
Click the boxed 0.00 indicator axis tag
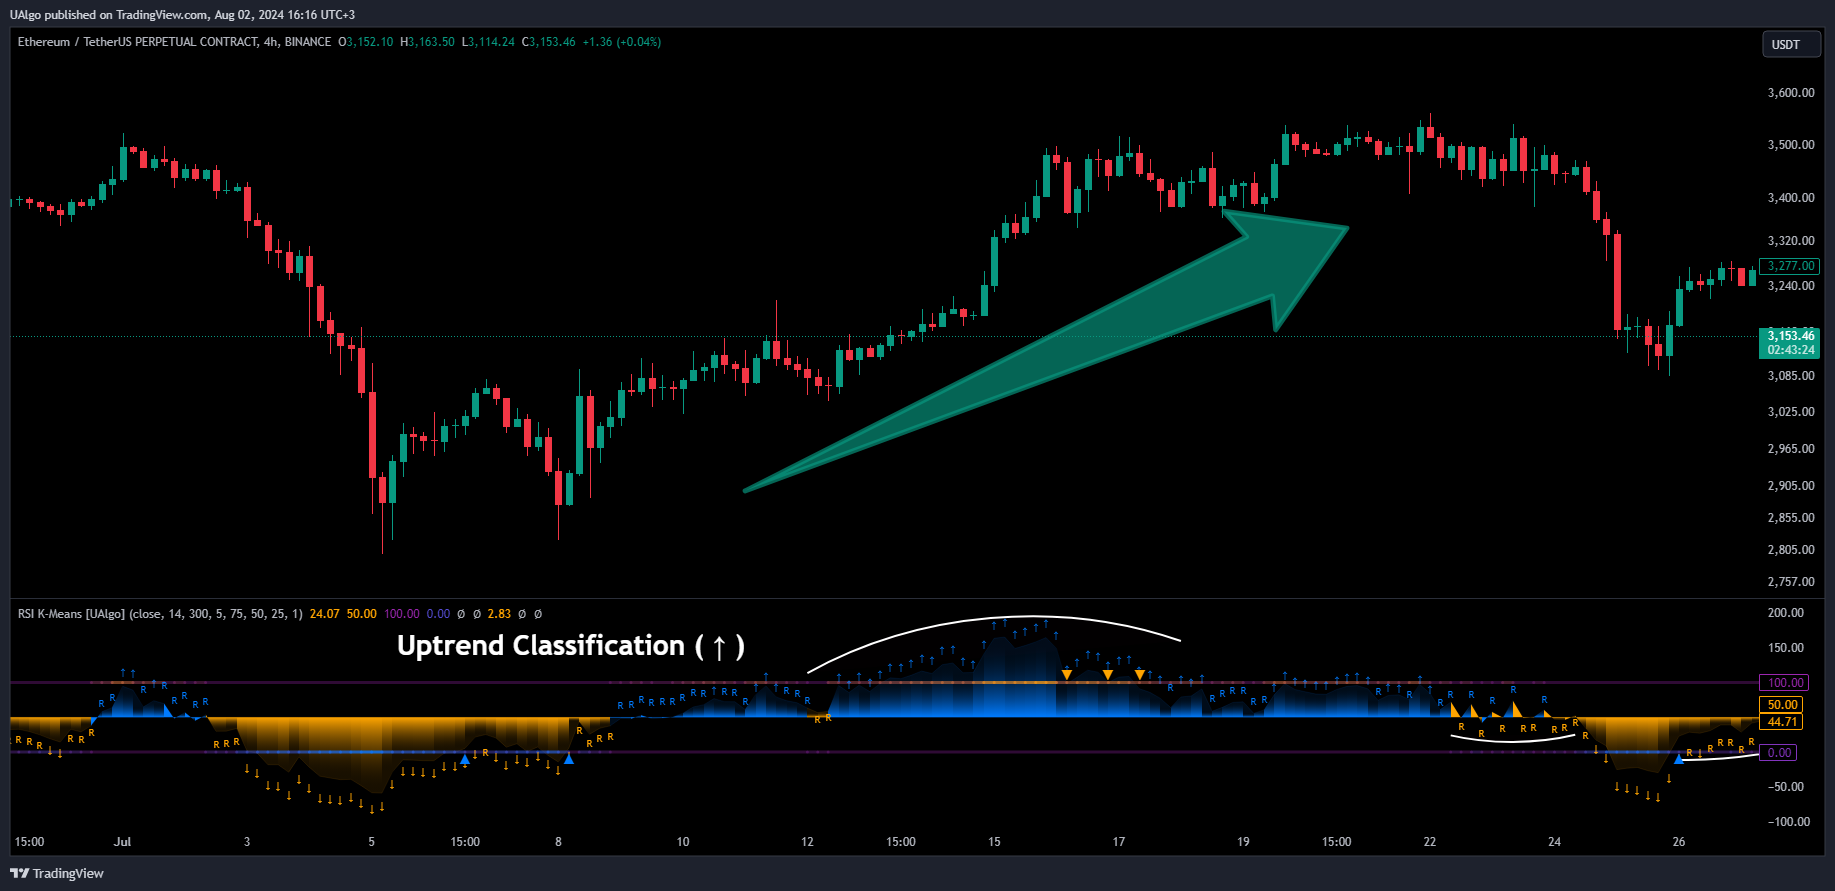point(1780,753)
